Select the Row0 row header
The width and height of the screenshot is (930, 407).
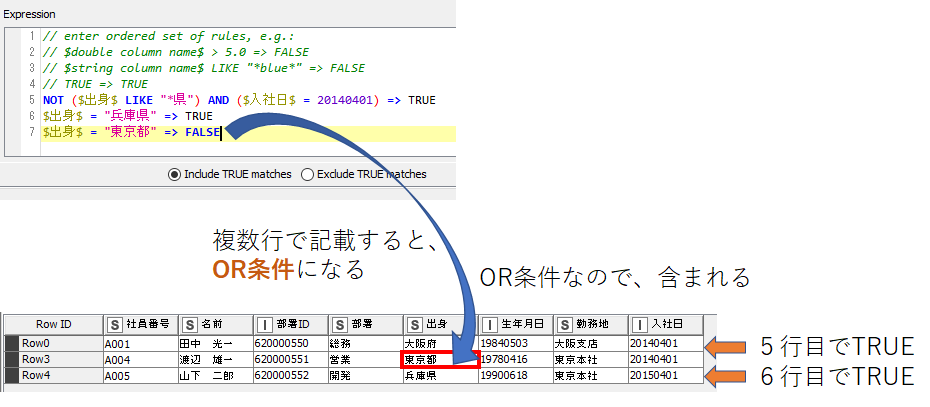[x=53, y=343]
